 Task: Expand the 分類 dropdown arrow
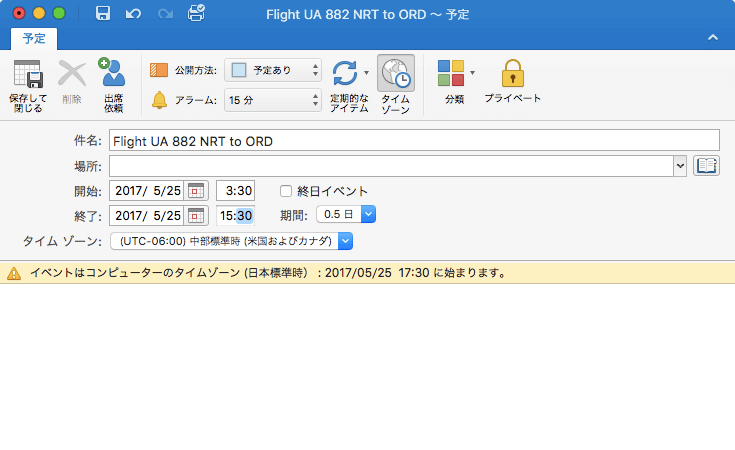pos(472,73)
